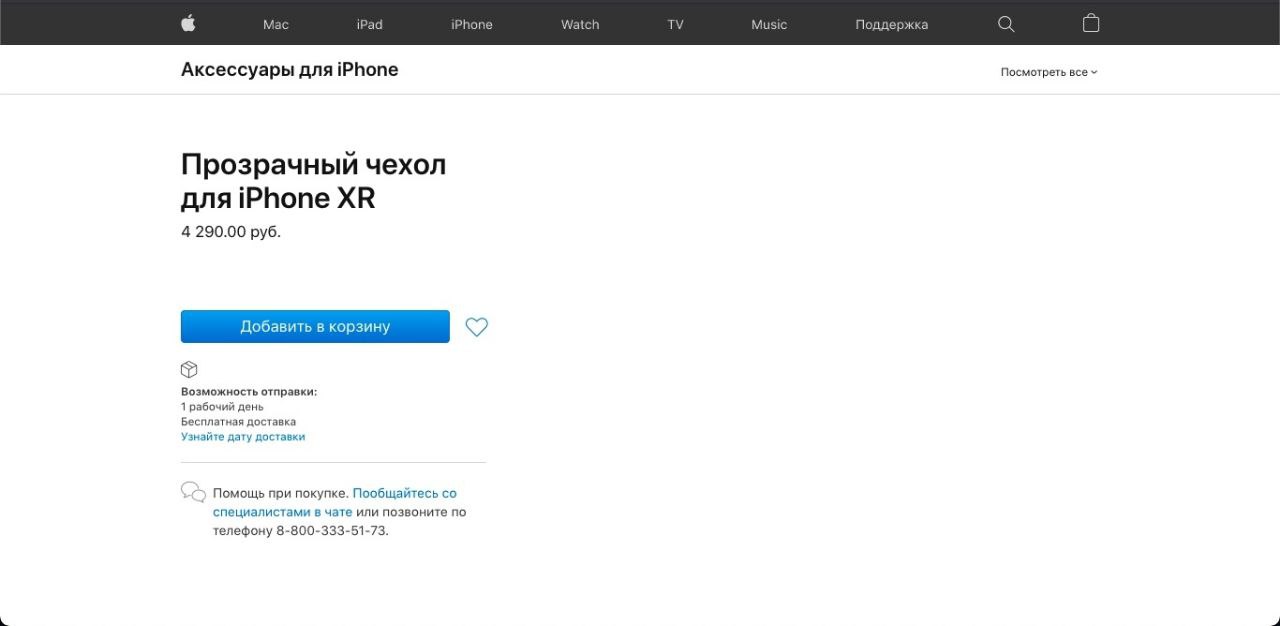Image resolution: width=1280 pixels, height=626 pixels.
Task: Open Поддержка in the top bar
Action: (x=892, y=24)
